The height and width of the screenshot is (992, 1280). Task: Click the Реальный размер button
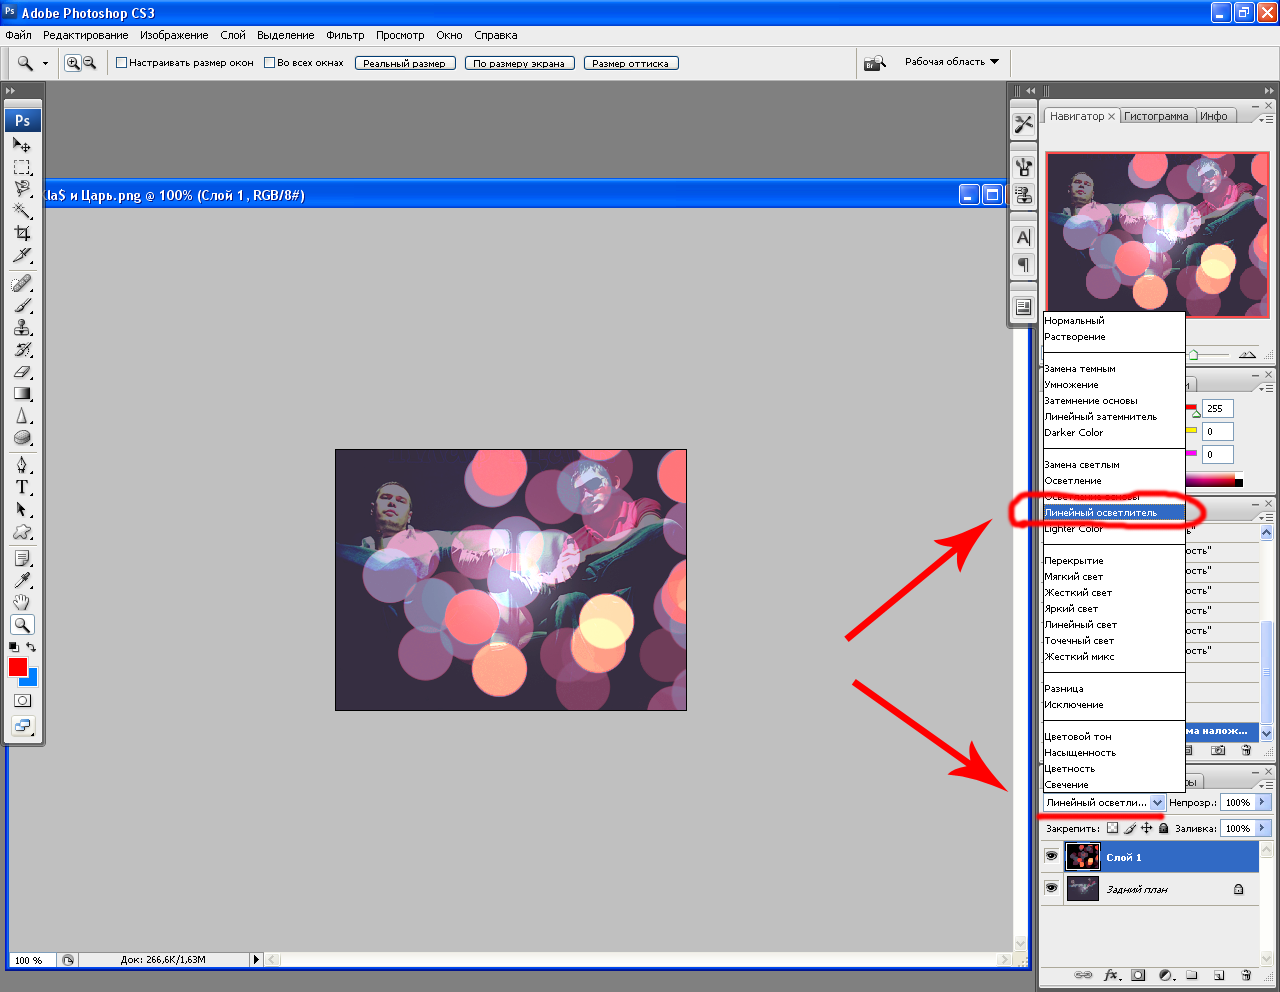click(405, 63)
